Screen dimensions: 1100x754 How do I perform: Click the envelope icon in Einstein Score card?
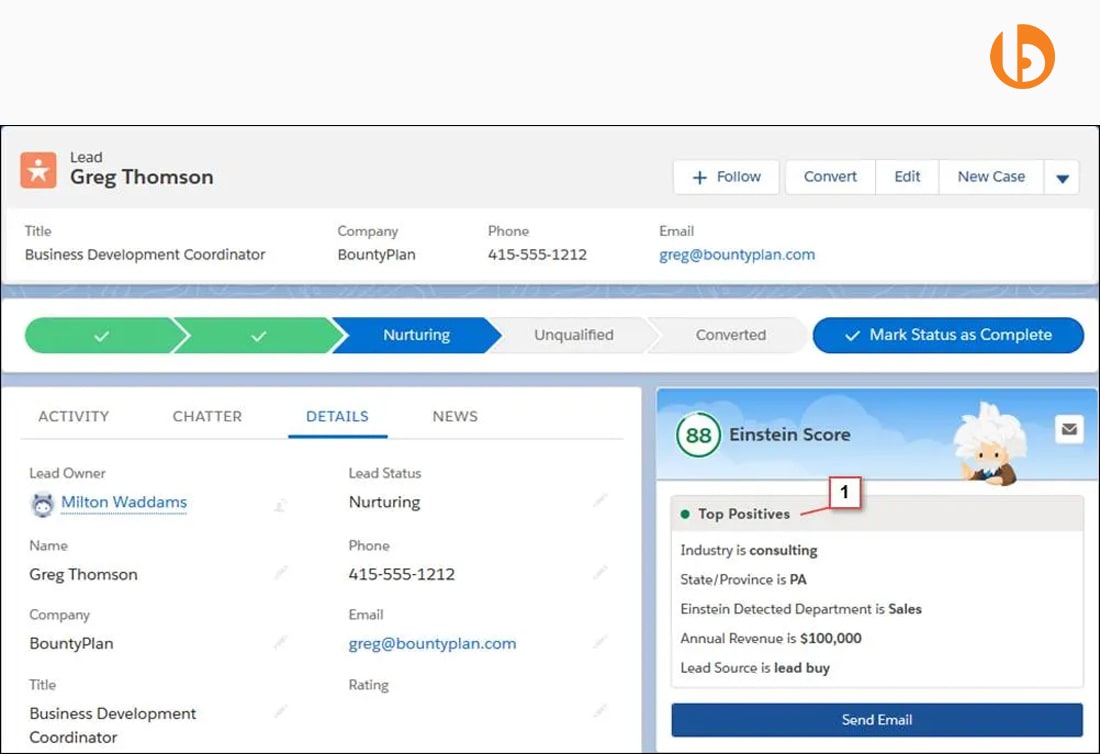click(x=1069, y=429)
